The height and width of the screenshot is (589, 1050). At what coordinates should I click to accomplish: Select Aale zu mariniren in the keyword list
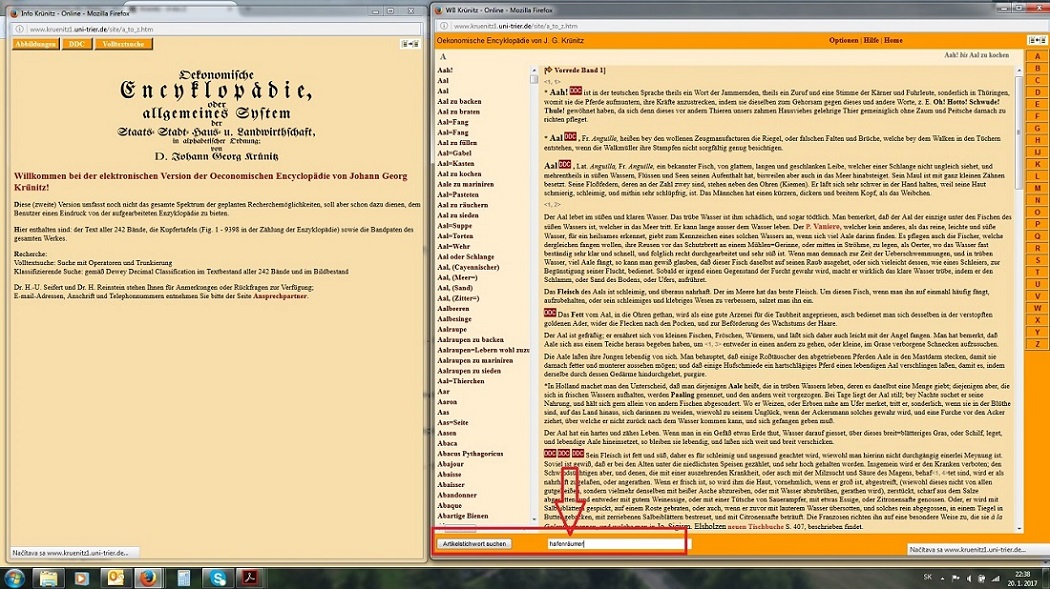[x=465, y=184]
